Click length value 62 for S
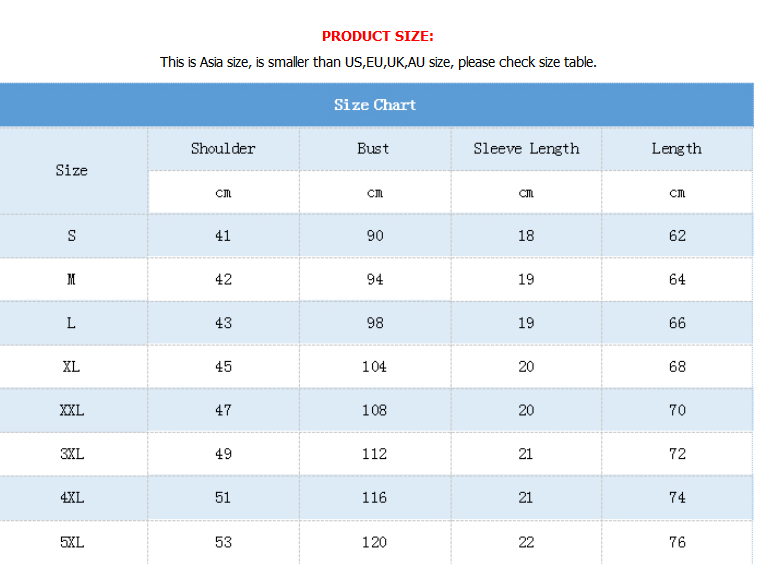 pyautogui.click(x=677, y=236)
